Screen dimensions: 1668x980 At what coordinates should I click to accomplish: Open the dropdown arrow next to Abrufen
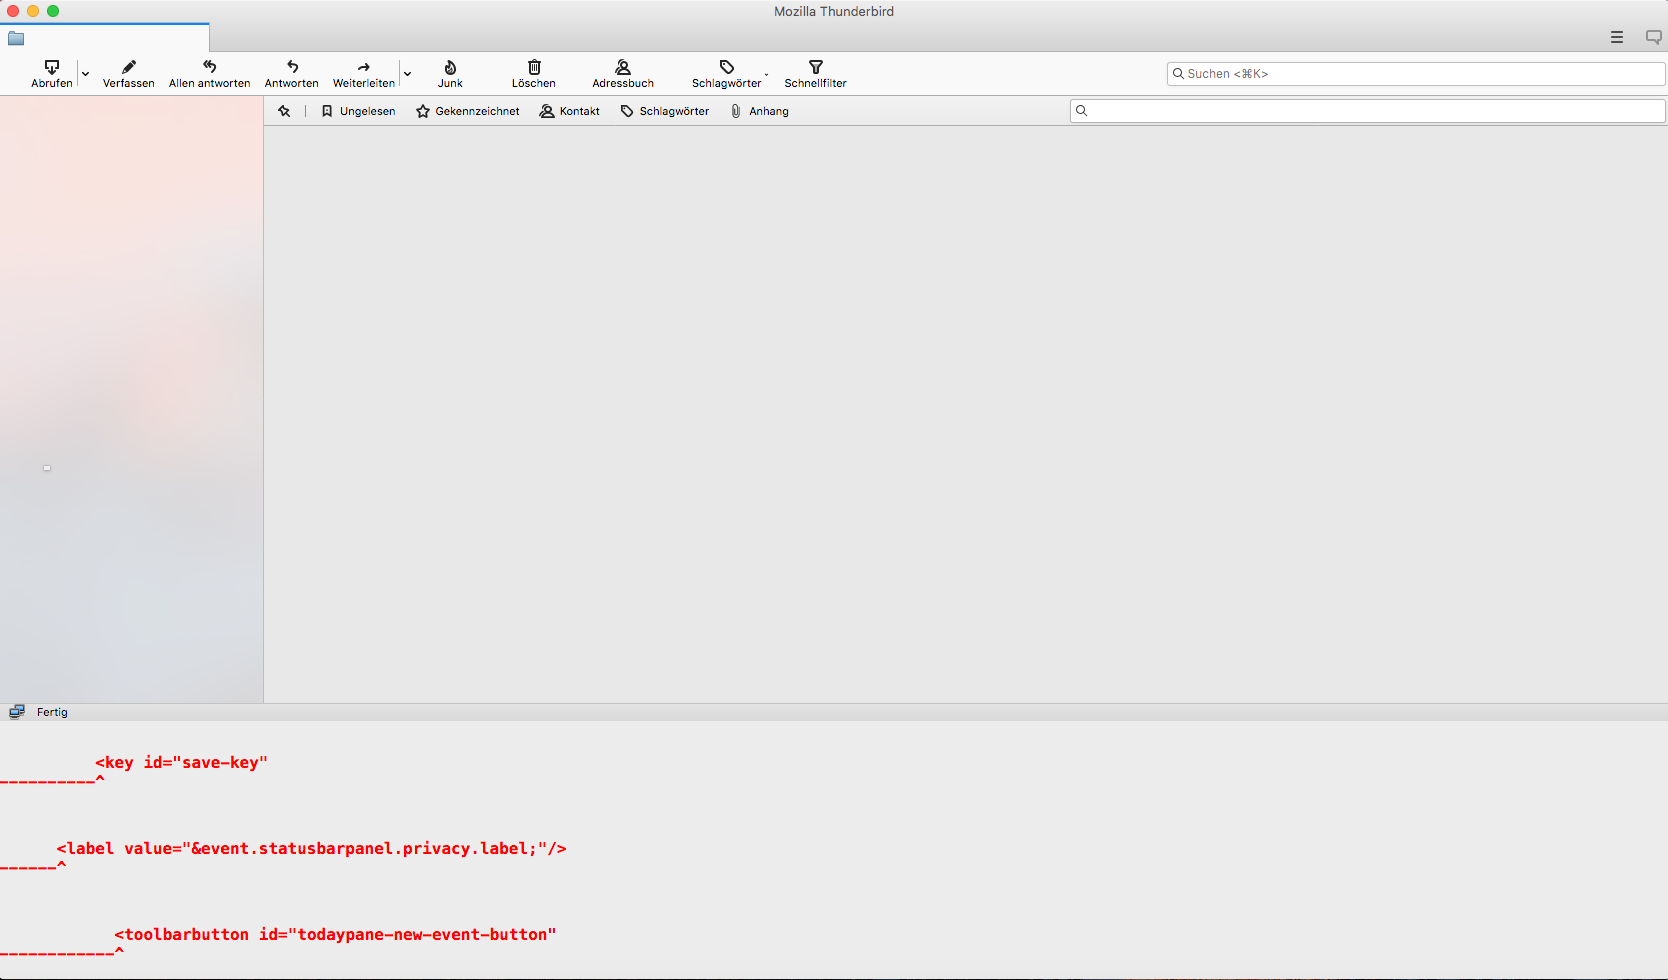85,74
